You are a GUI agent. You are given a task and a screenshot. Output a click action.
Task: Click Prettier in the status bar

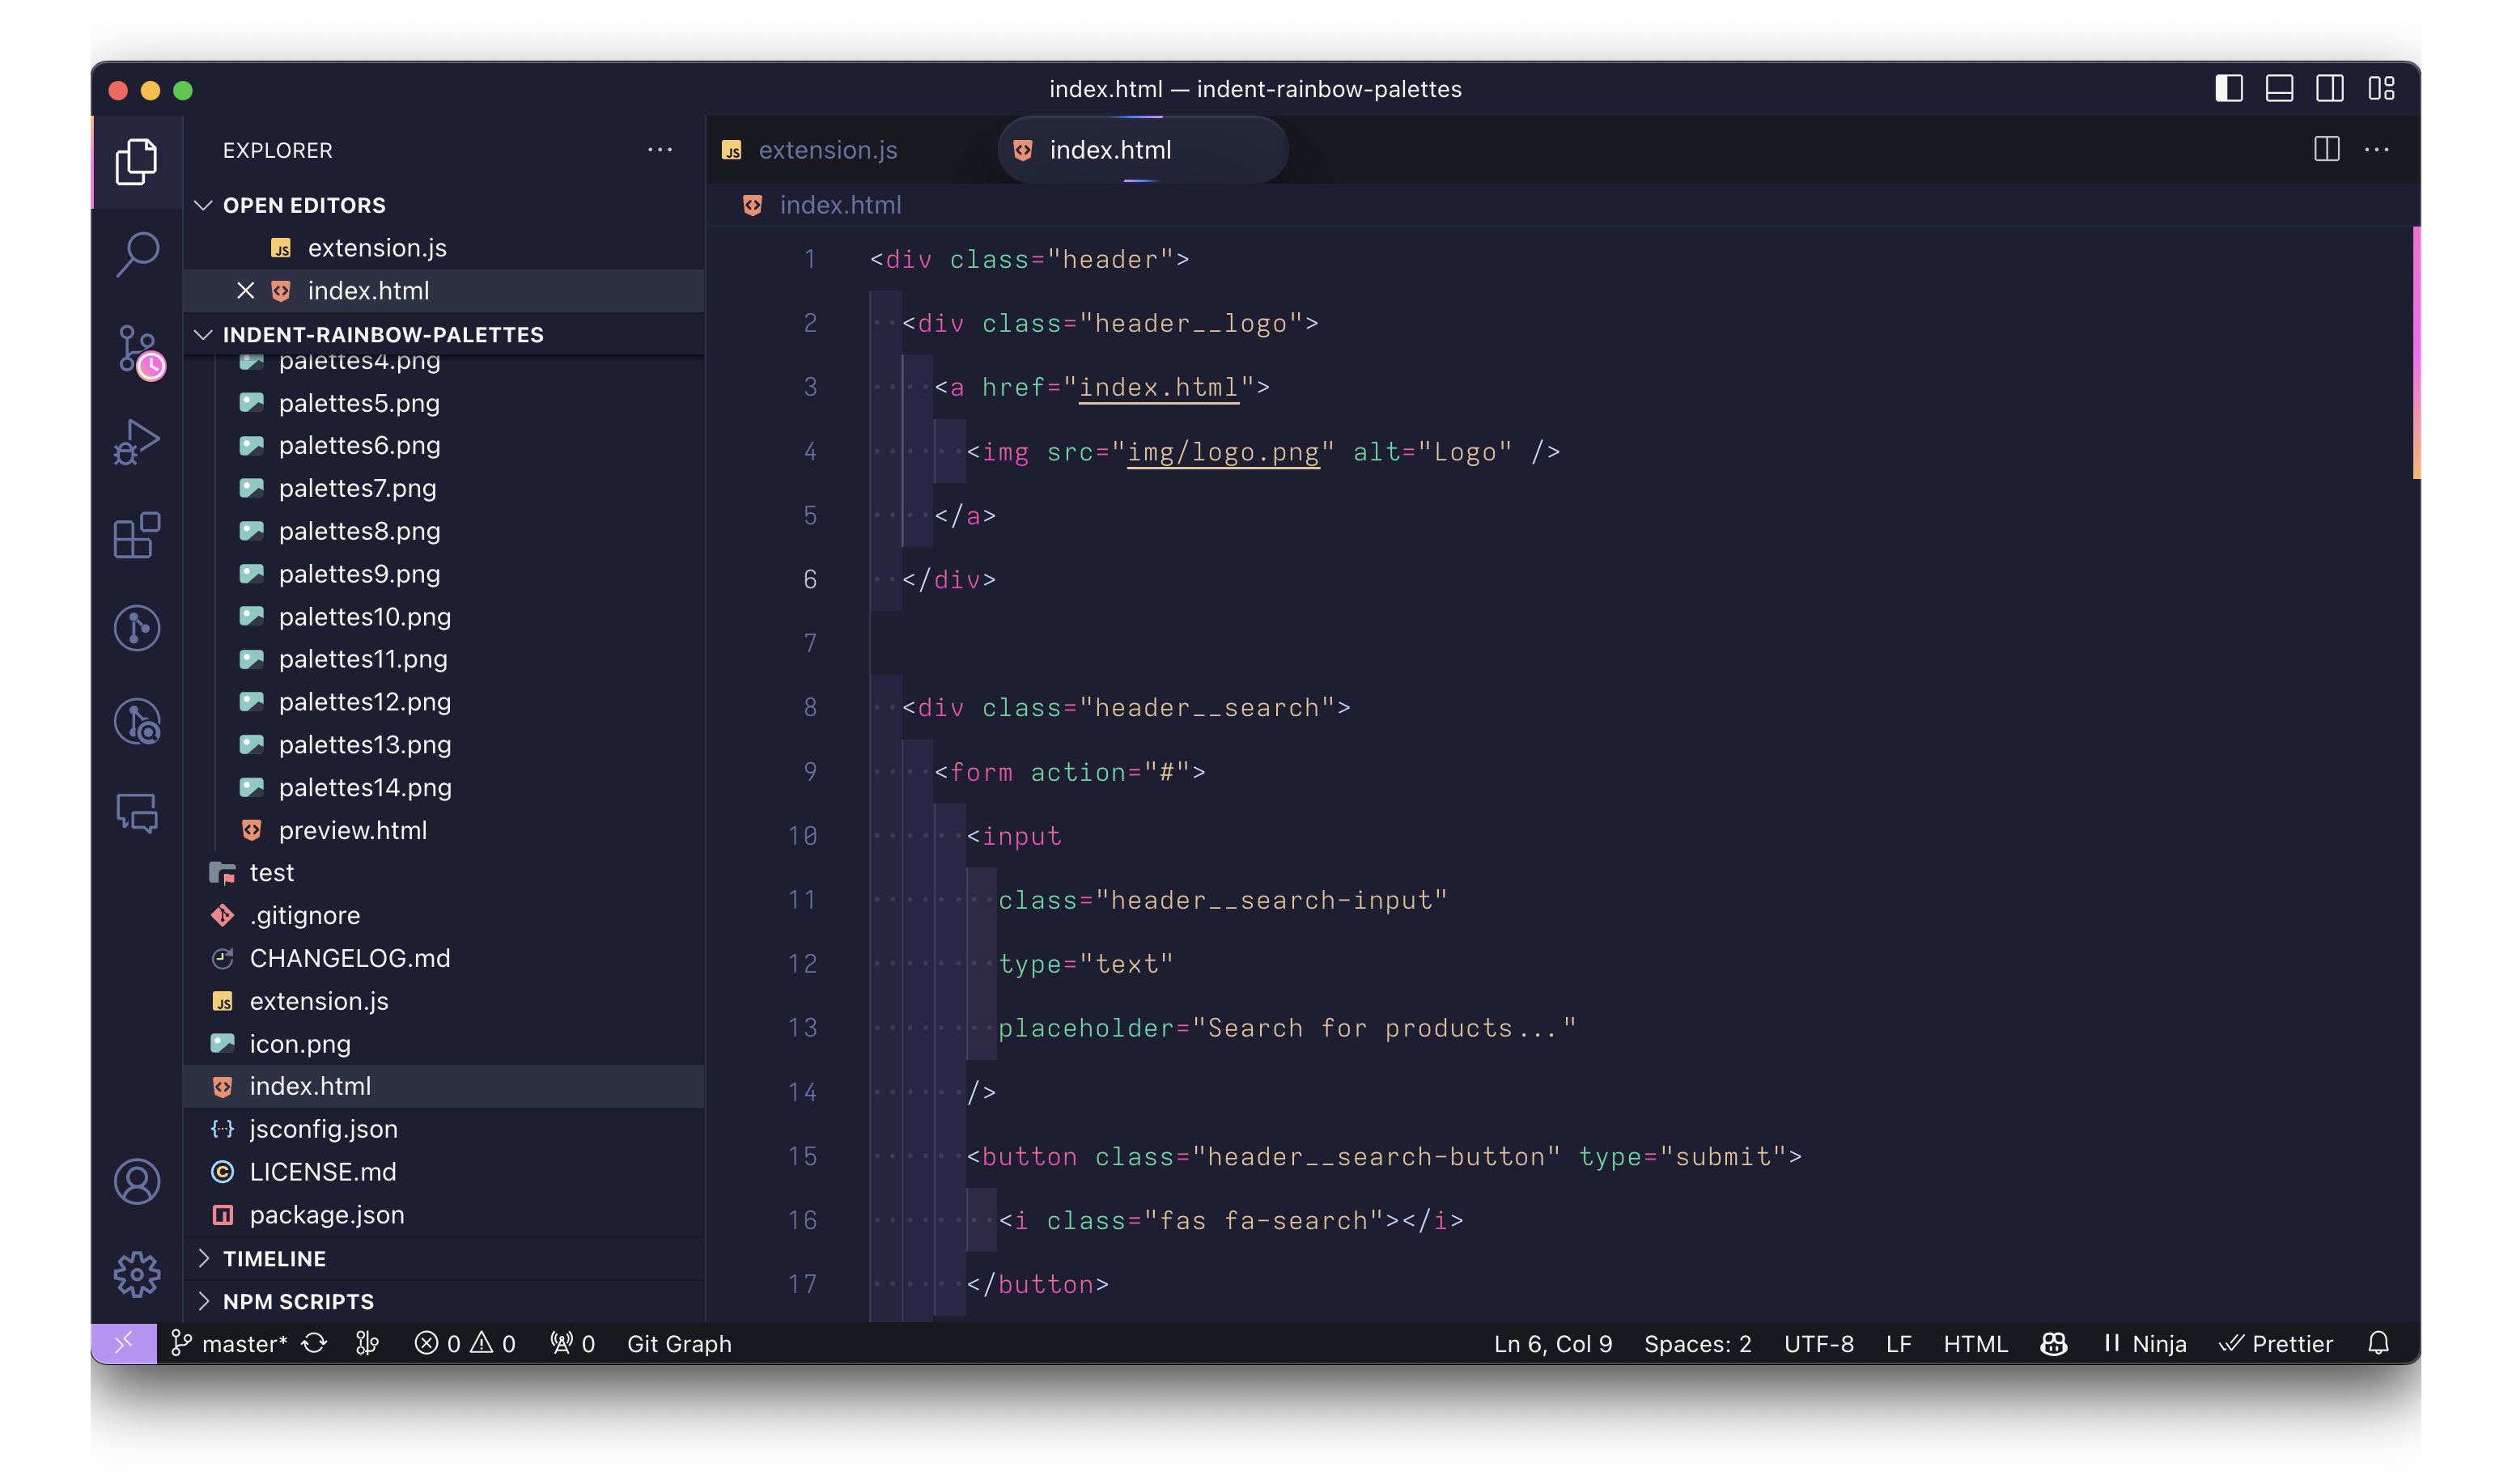click(x=2277, y=1343)
